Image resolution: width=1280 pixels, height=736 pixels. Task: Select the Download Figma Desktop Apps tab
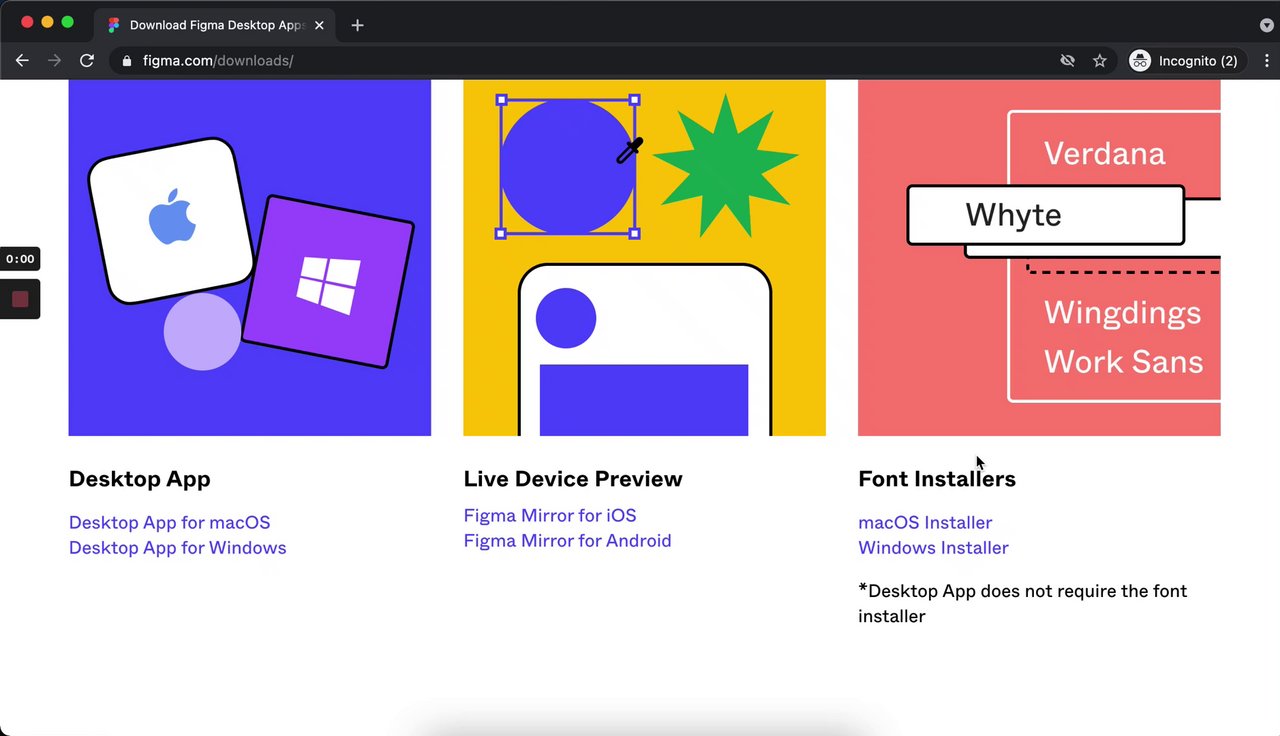coord(216,25)
